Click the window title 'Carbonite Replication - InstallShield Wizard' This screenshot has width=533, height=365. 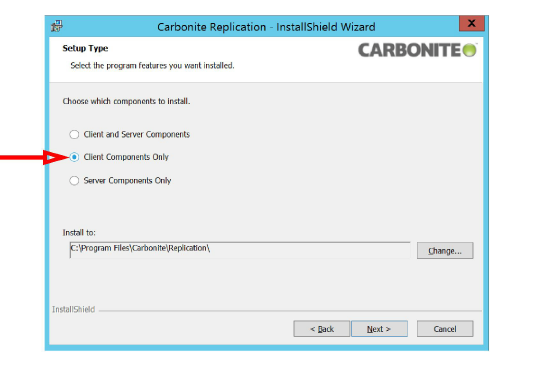[x=266, y=27]
